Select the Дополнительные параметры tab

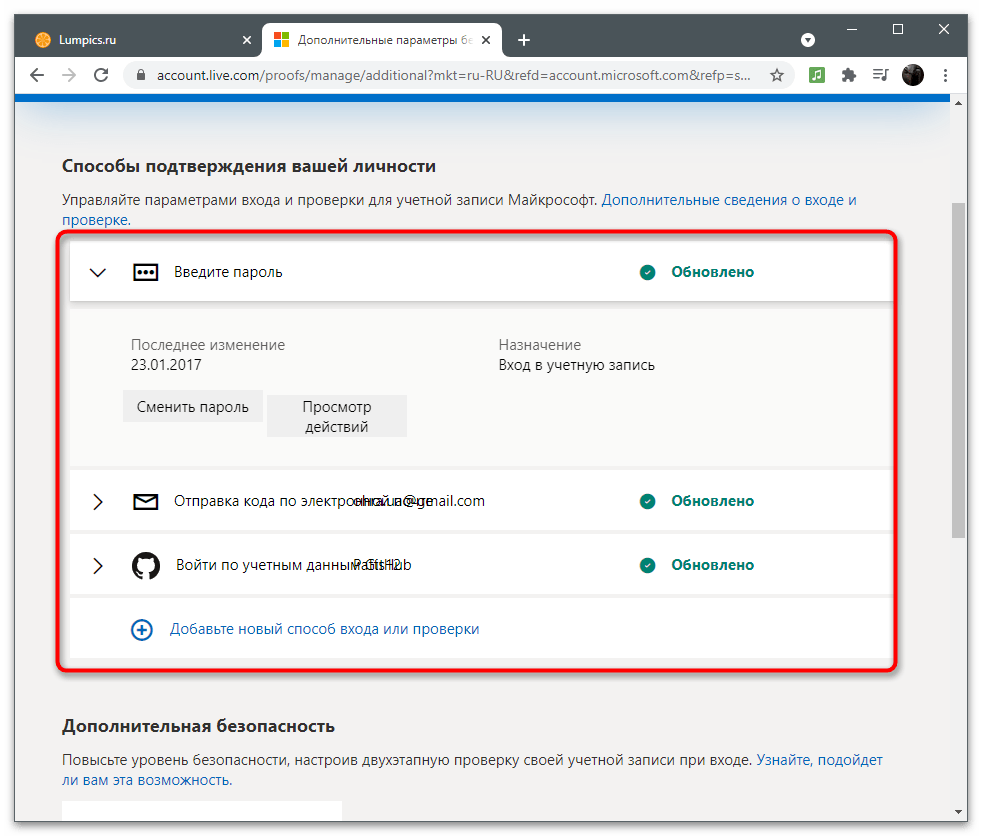tap(381, 40)
